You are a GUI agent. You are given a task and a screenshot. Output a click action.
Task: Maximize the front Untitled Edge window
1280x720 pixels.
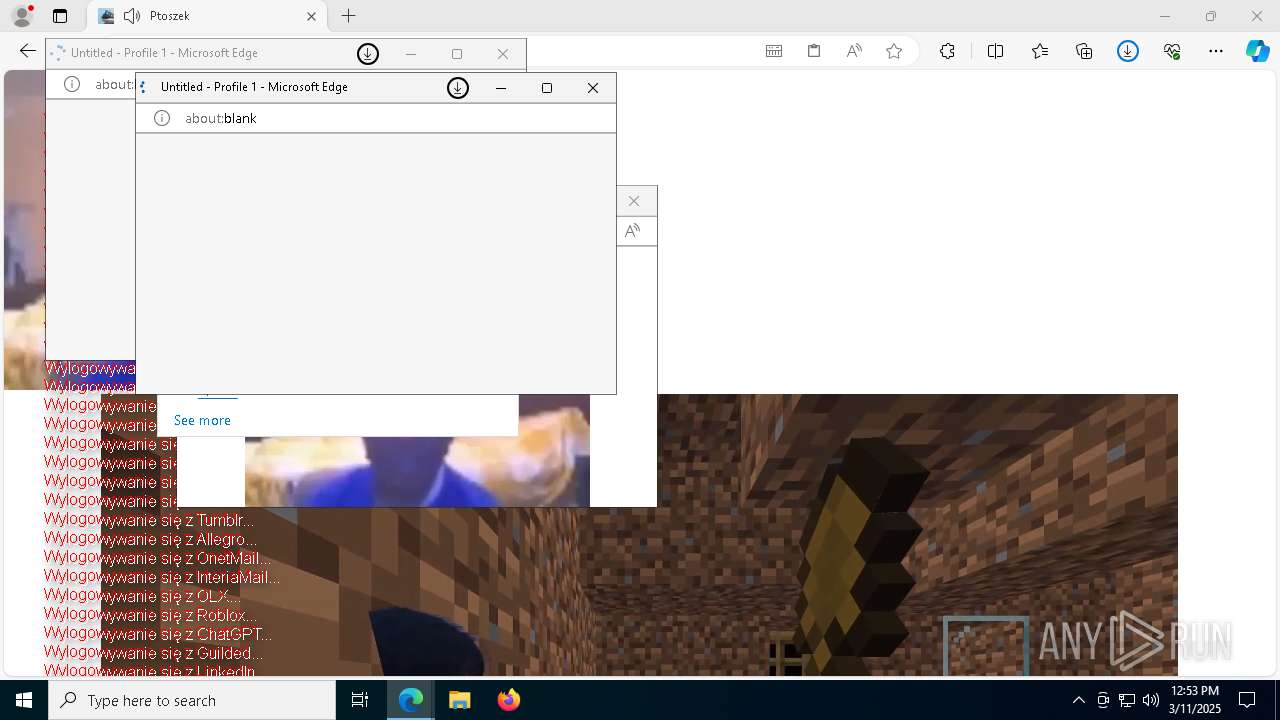coord(547,88)
